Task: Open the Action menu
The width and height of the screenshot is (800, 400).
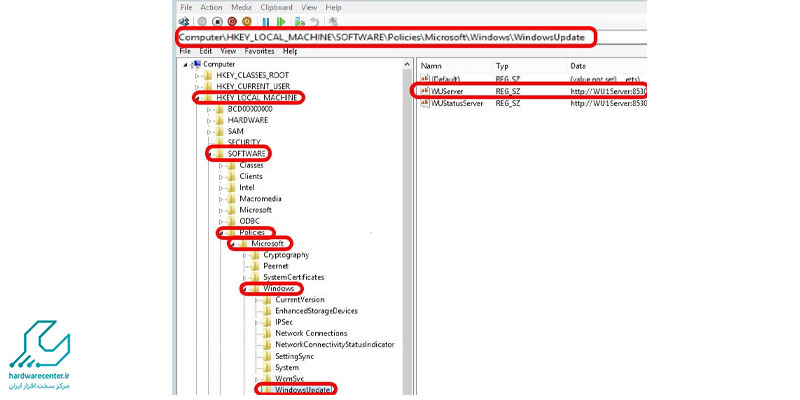Action: [x=211, y=7]
